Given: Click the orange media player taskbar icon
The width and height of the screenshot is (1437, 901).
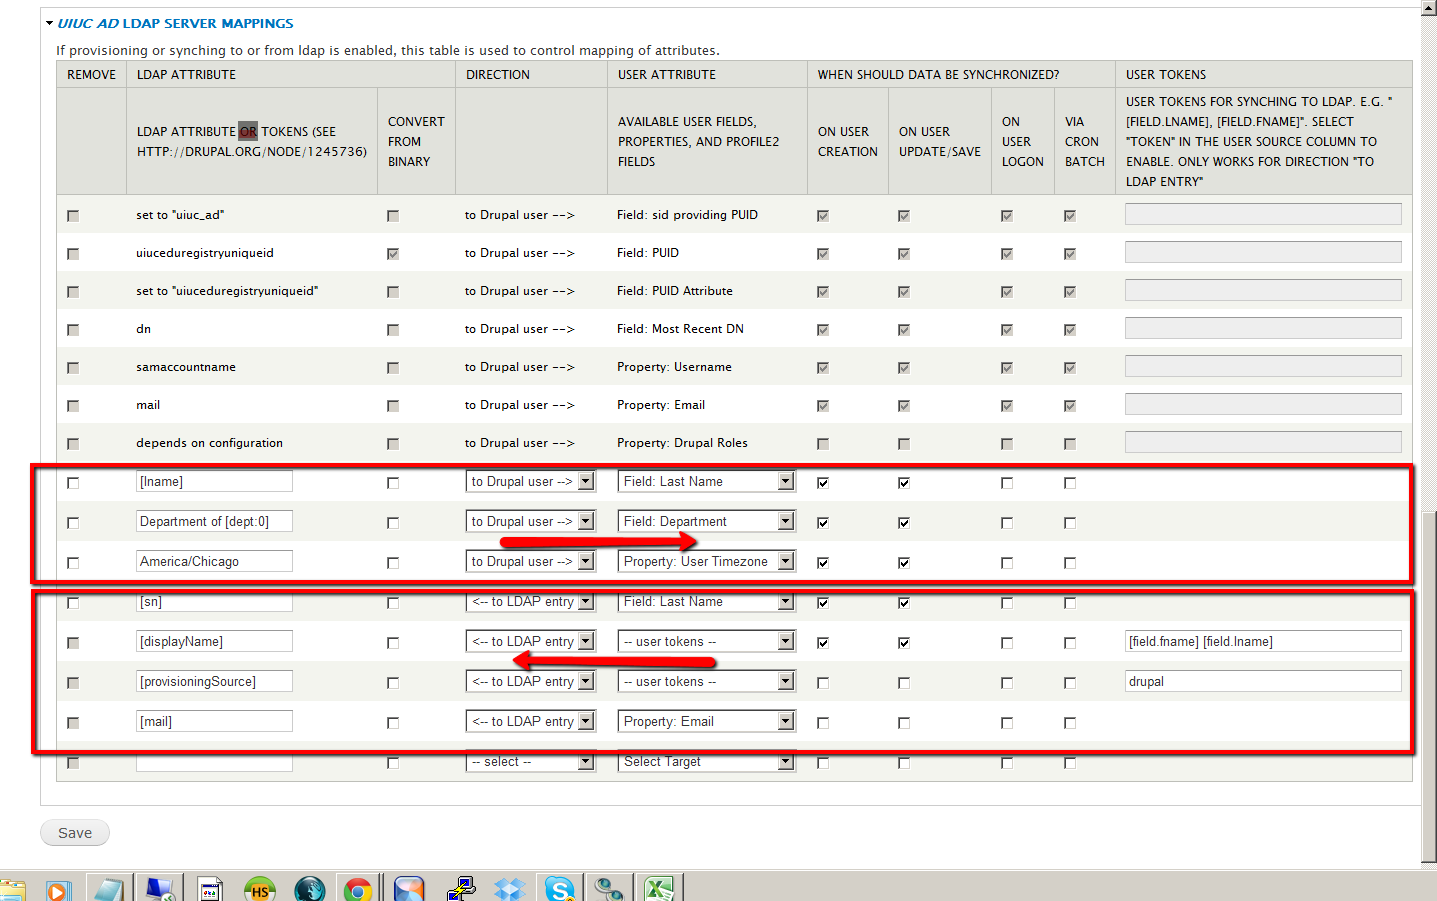Looking at the screenshot, I should click(59, 888).
